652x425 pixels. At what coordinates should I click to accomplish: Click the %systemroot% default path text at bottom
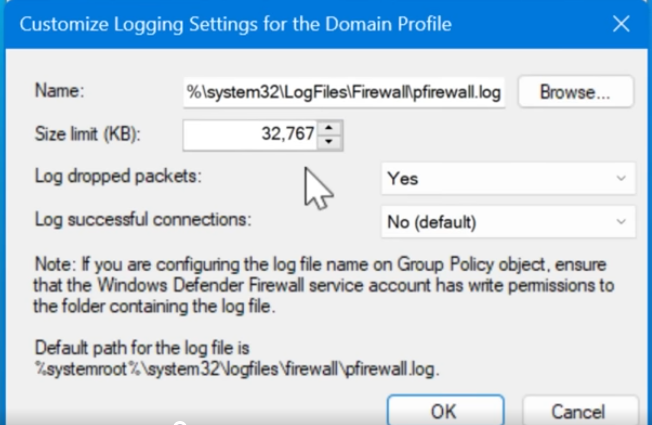coord(237,368)
